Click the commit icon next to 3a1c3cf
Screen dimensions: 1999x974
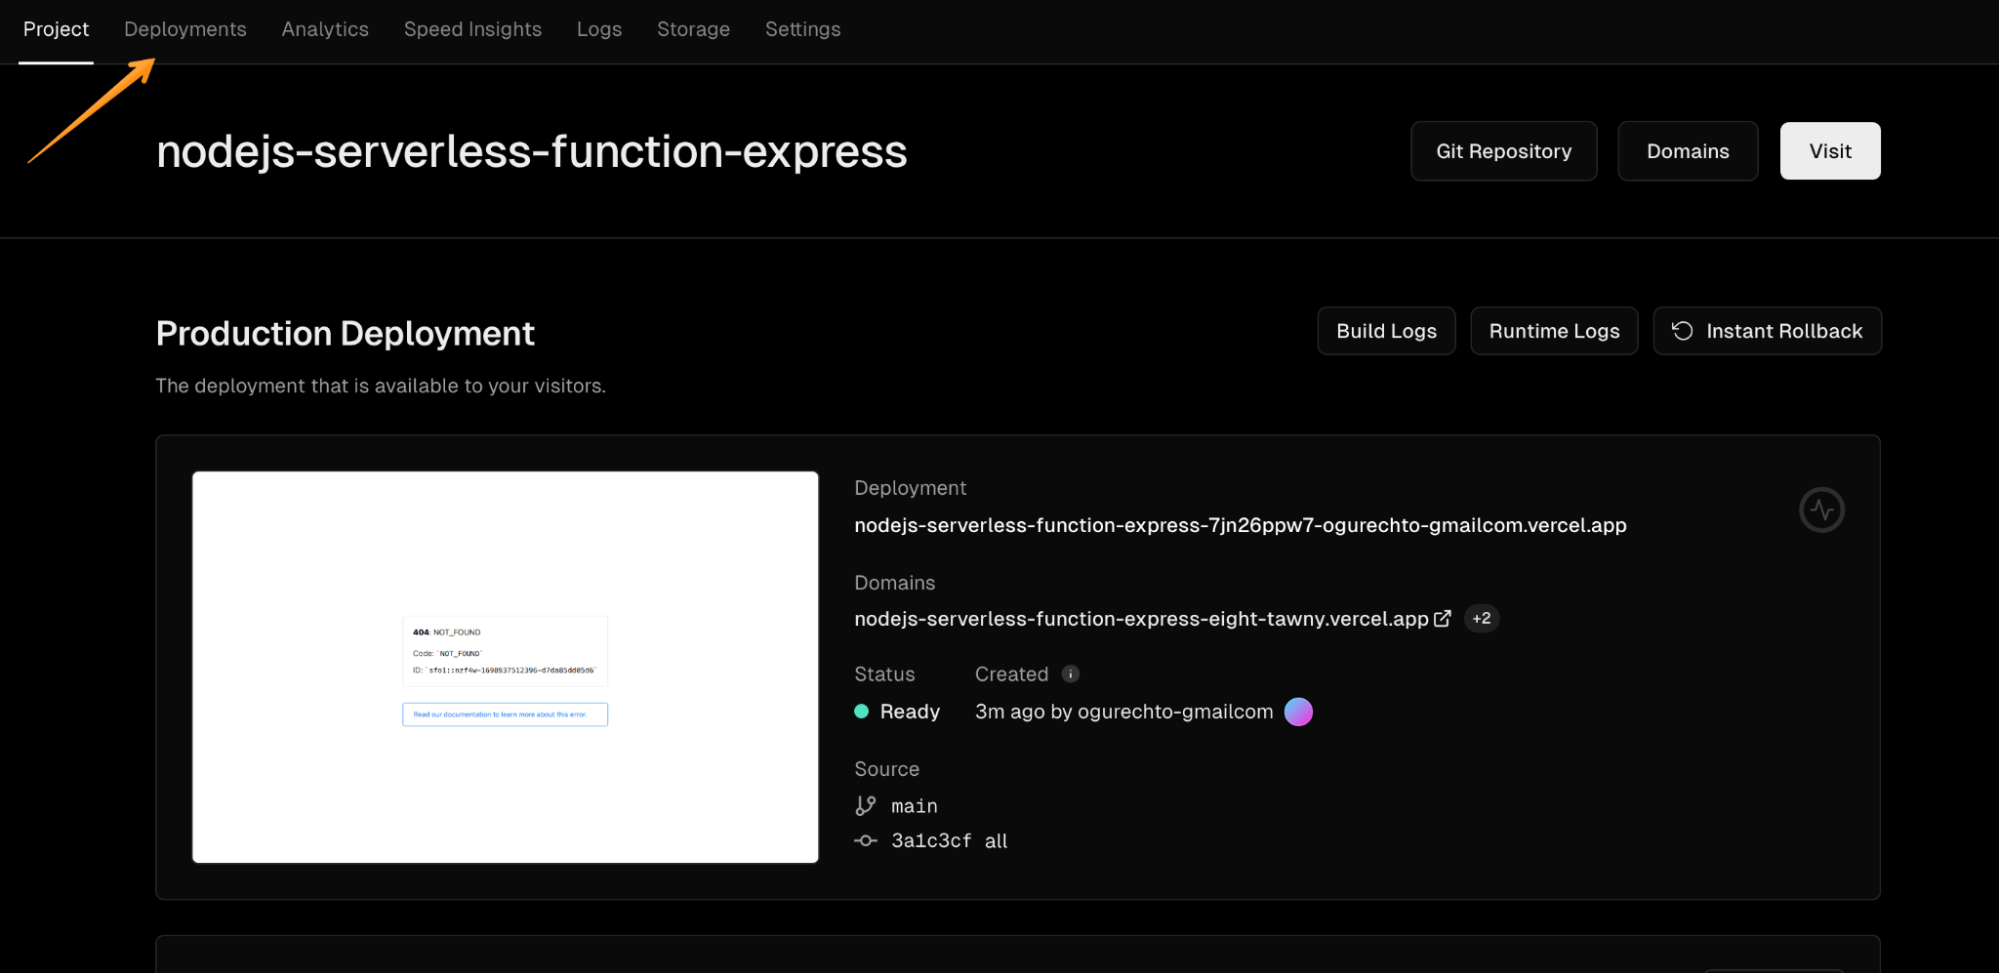pos(864,840)
